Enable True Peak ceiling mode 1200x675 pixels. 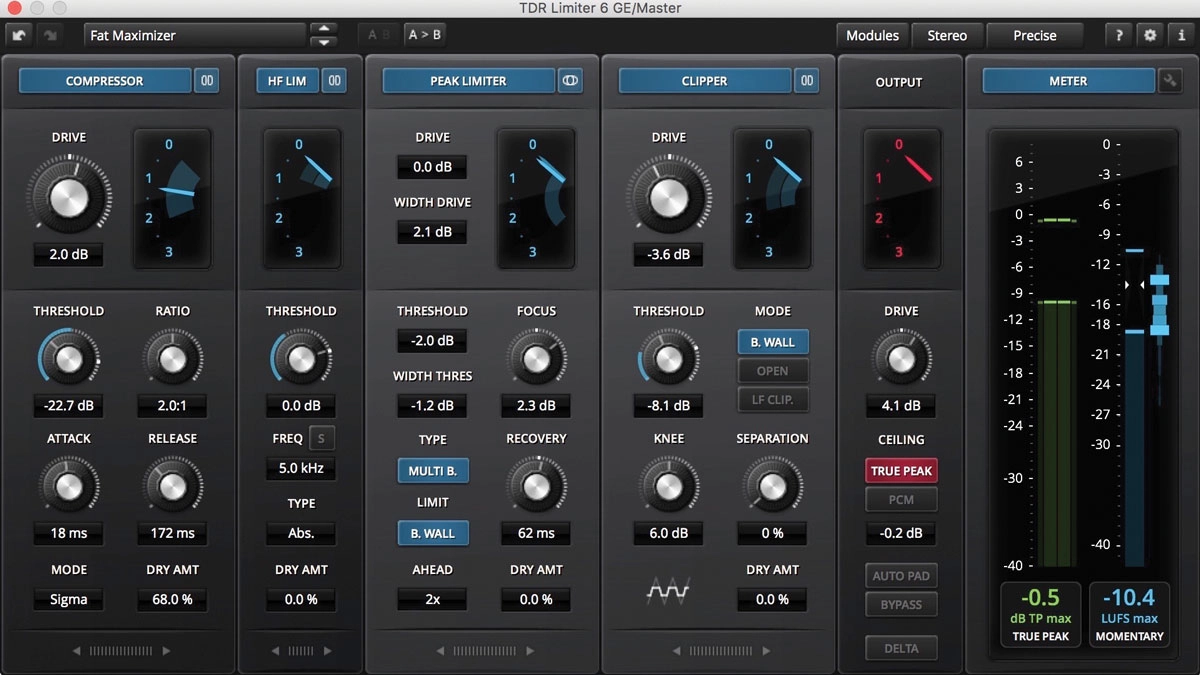pos(902,471)
